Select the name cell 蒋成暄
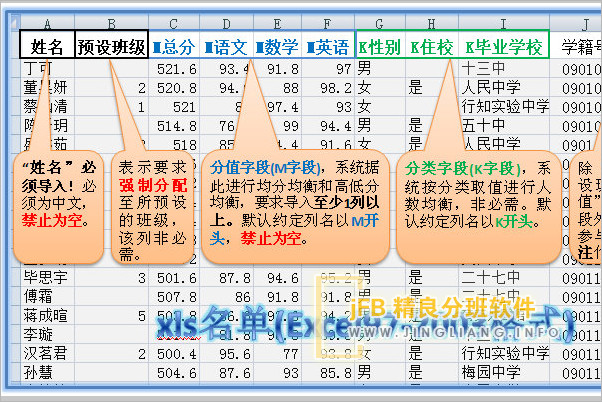The width and height of the screenshot is (602, 402). (x=47, y=316)
